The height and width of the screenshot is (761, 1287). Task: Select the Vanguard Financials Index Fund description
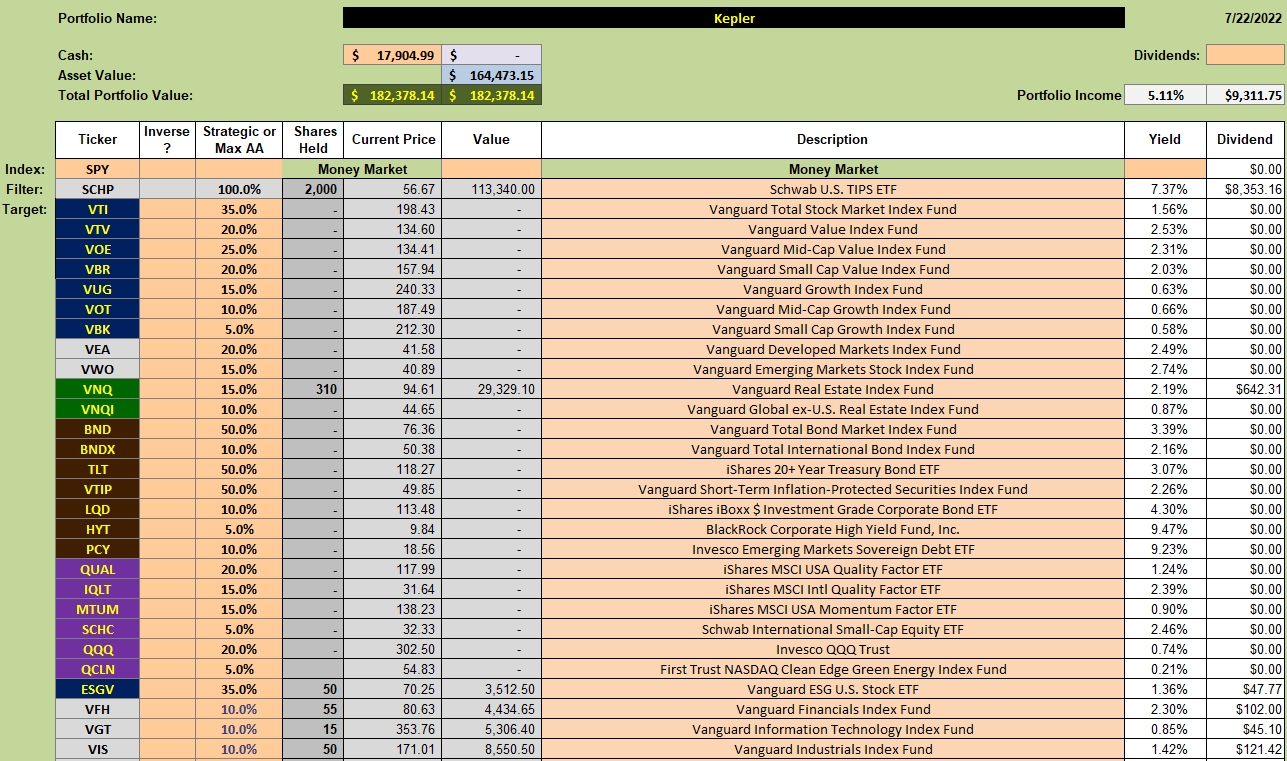click(x=832, y=709)
